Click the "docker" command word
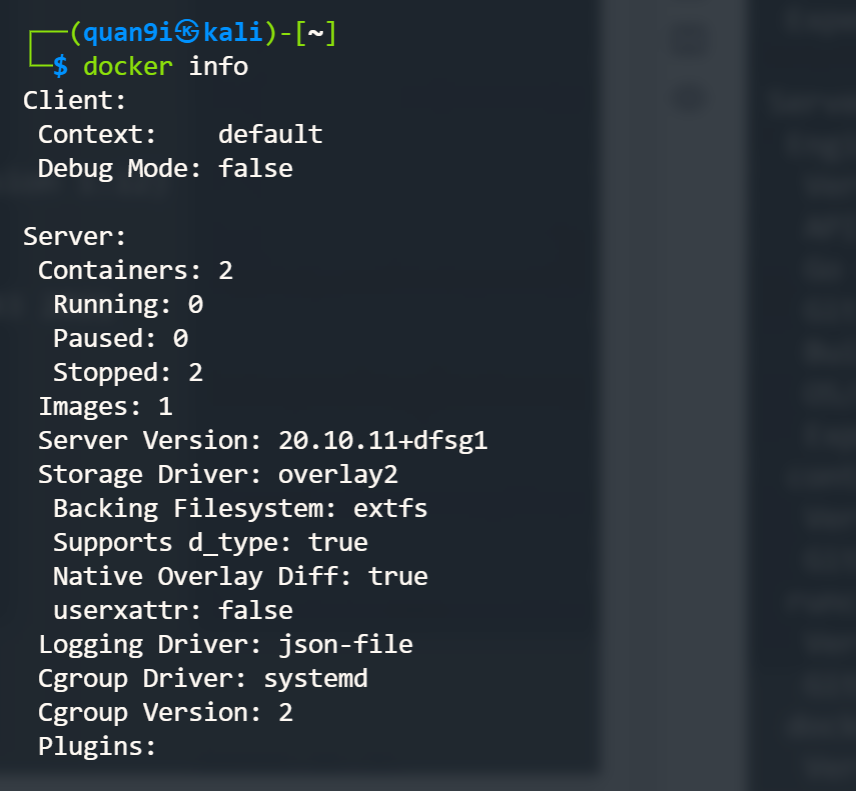 coord(128,67)
